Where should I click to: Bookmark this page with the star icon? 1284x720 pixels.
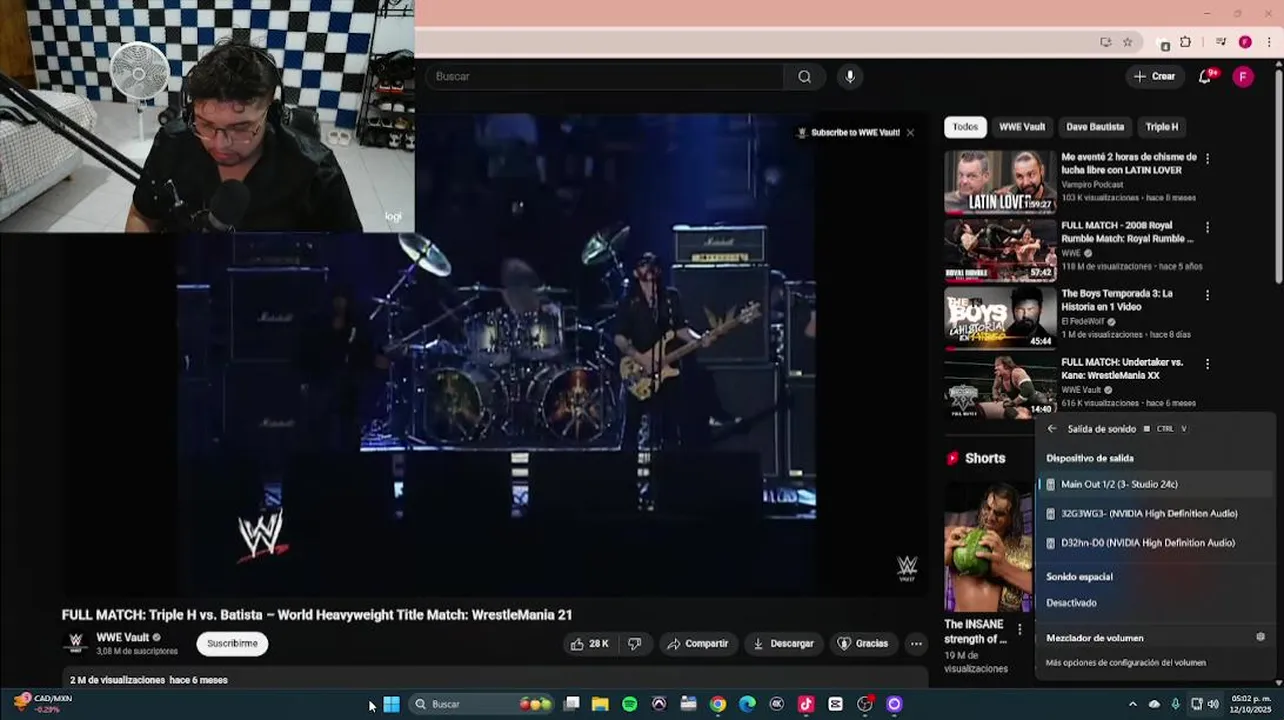[1127, 42]
